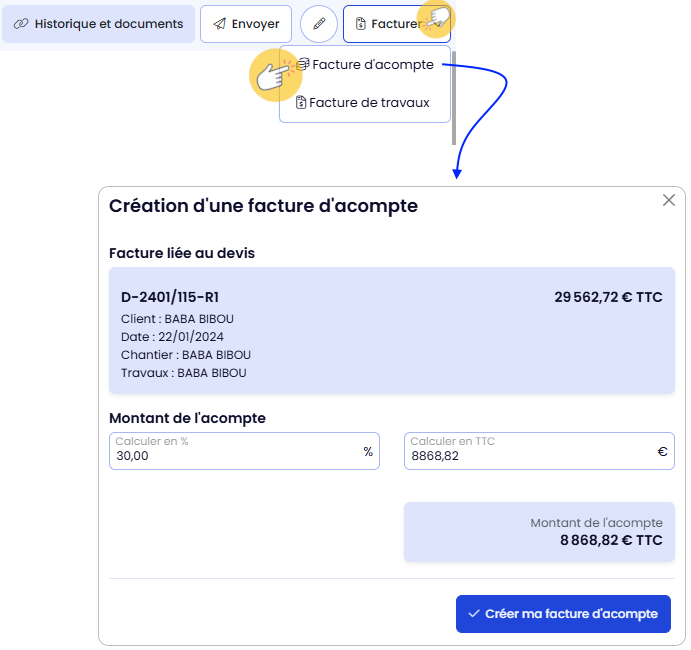The image size is (691, 650).
Task: Click the link icon in Historique et documents
Action: click(x=21, y=24)
